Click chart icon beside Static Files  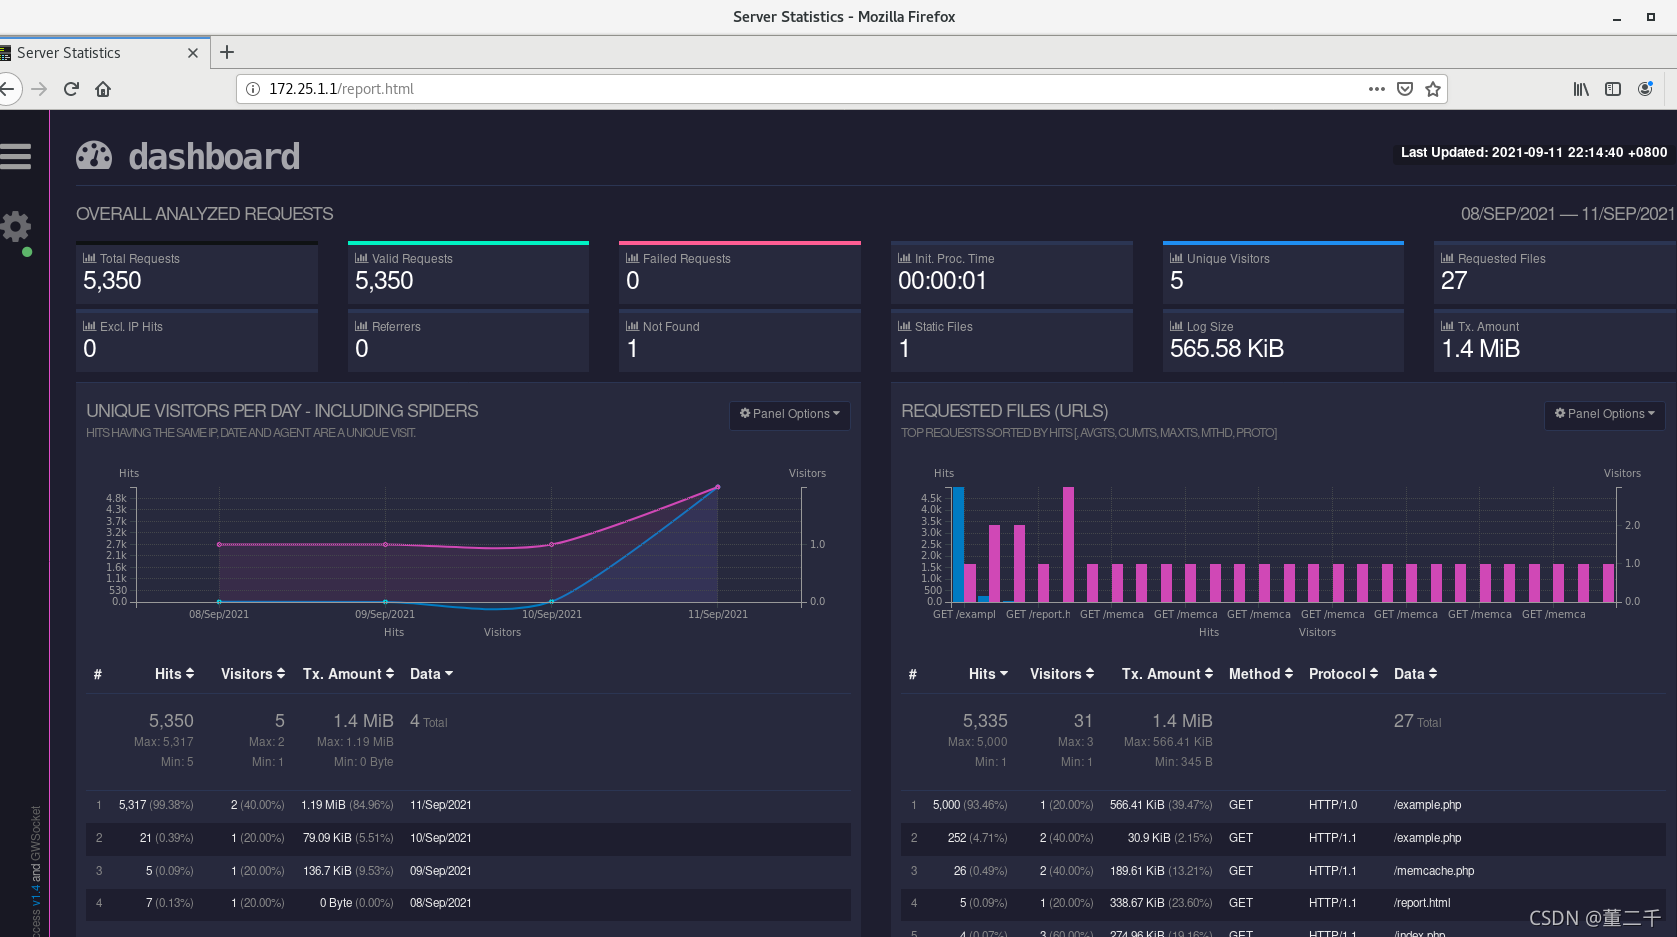(904, 326)
